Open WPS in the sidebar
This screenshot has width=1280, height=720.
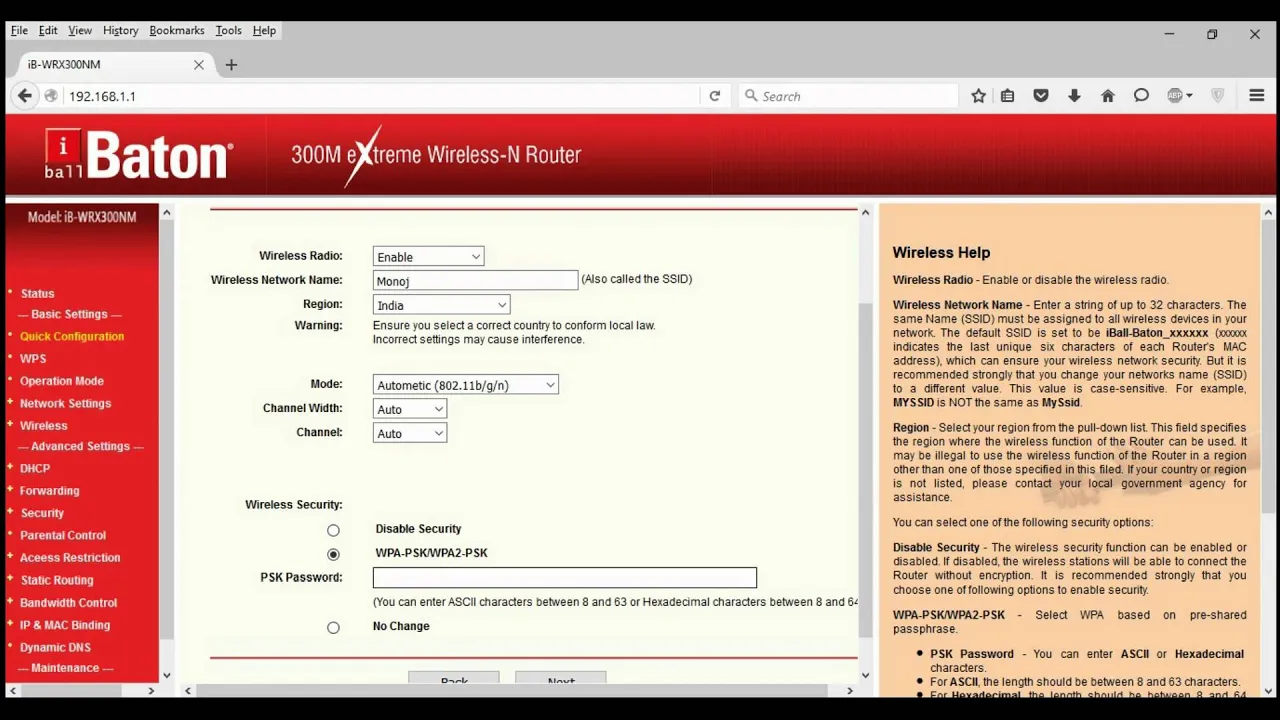click(x=33, y=358)
